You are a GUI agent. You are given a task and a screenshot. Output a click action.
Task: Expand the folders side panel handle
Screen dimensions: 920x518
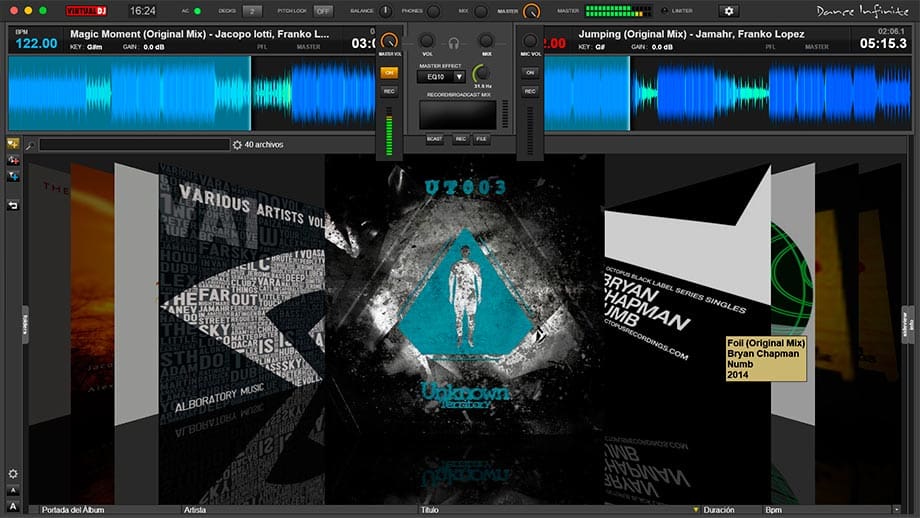click(25, 324)
